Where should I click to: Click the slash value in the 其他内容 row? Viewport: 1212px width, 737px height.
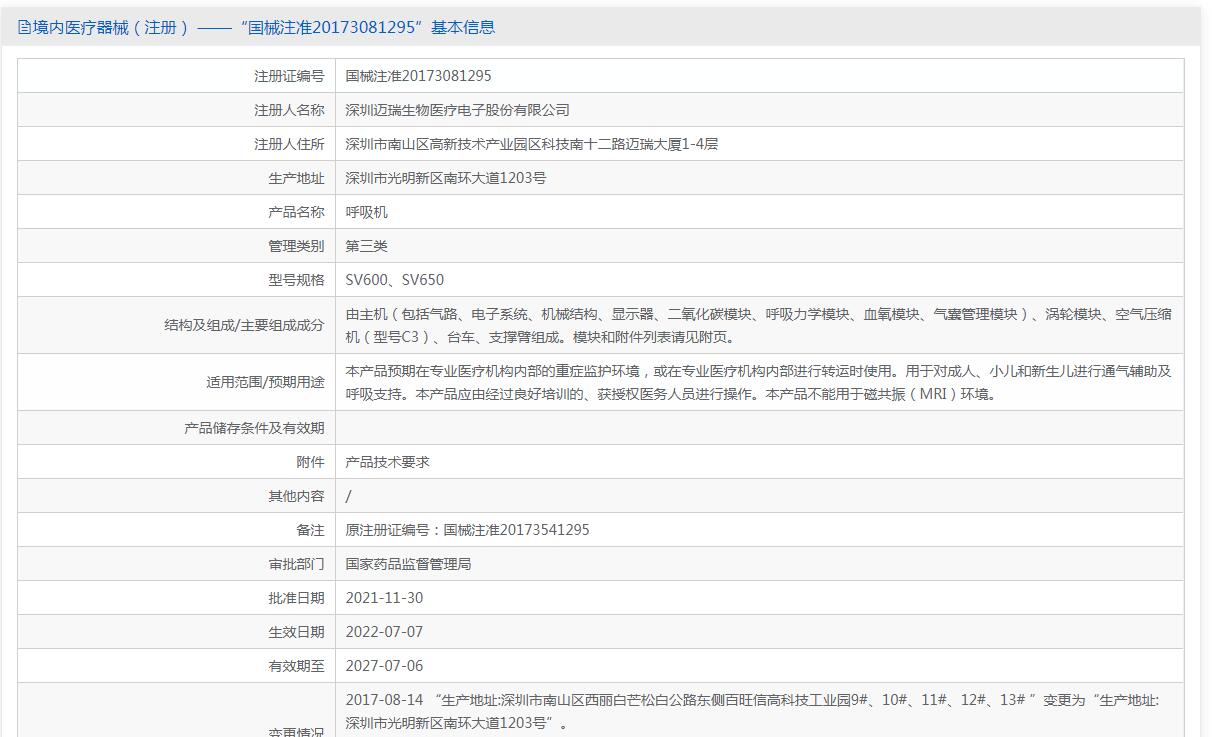pyautogui.click(x=349, y=496)
